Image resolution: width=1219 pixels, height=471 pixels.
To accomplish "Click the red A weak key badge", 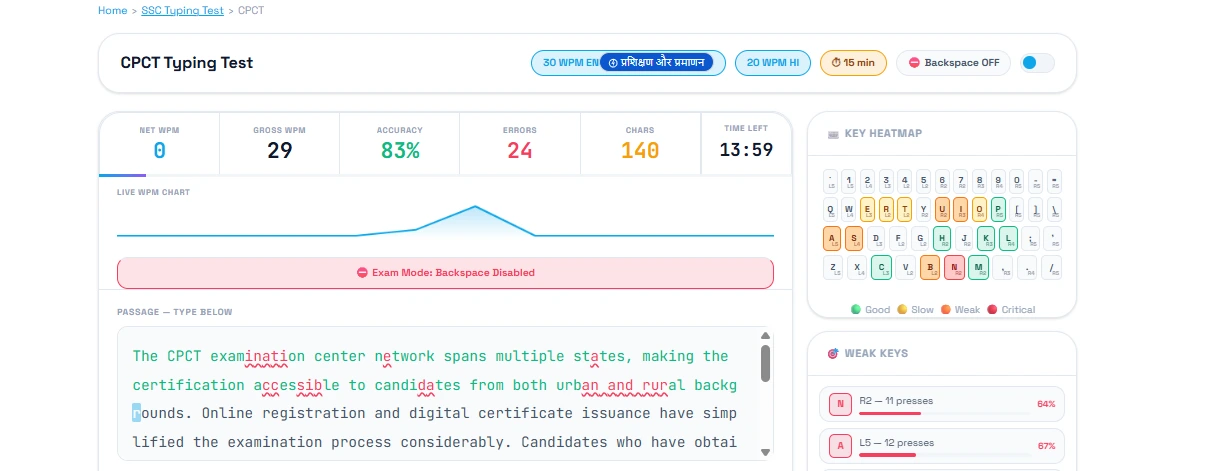I will coord(838,446).
